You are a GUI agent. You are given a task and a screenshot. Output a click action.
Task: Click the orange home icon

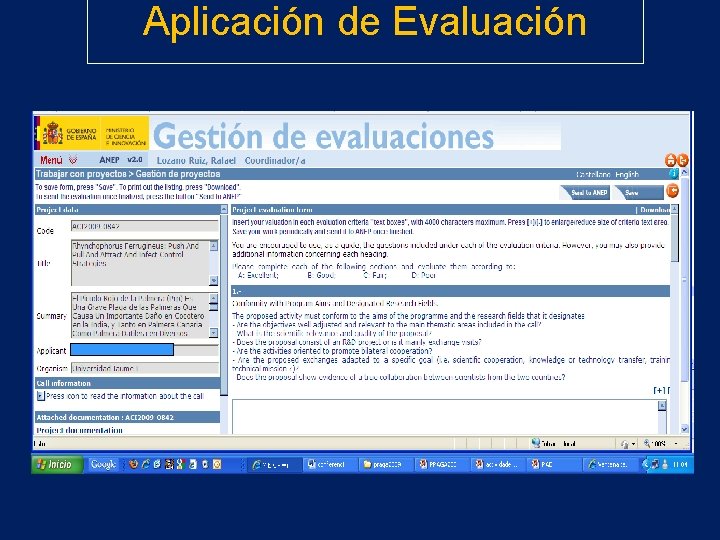671,160
